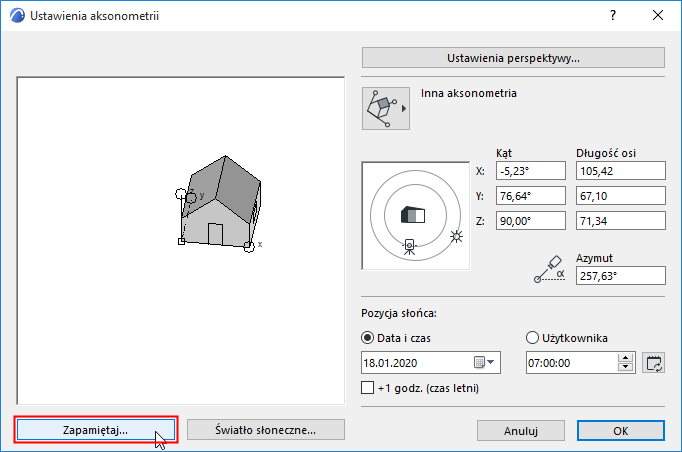Click the sync date and time icon

point(654,363)
